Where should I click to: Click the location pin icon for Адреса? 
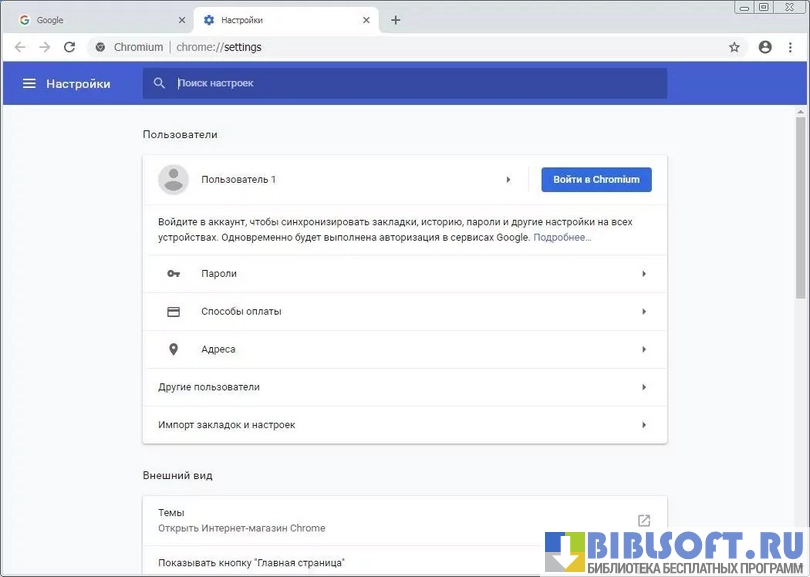173,349
